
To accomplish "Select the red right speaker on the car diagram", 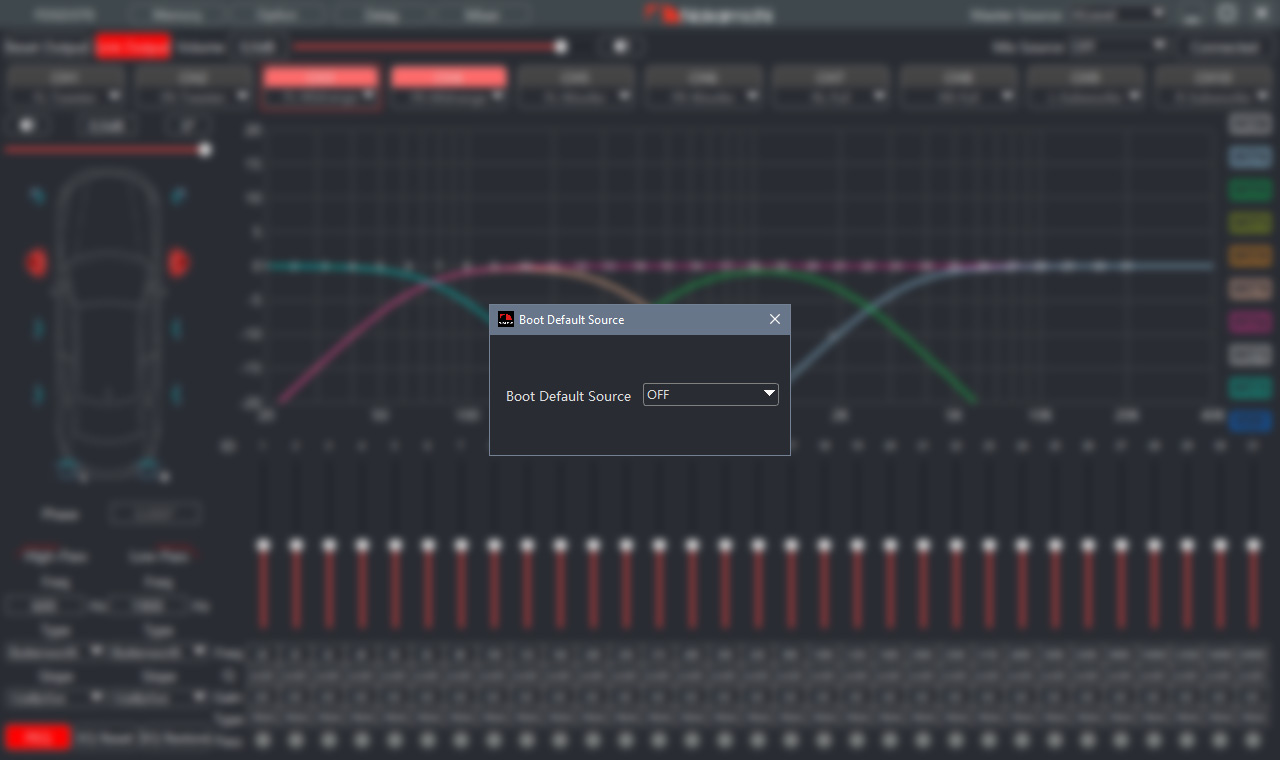I will 179,263.
